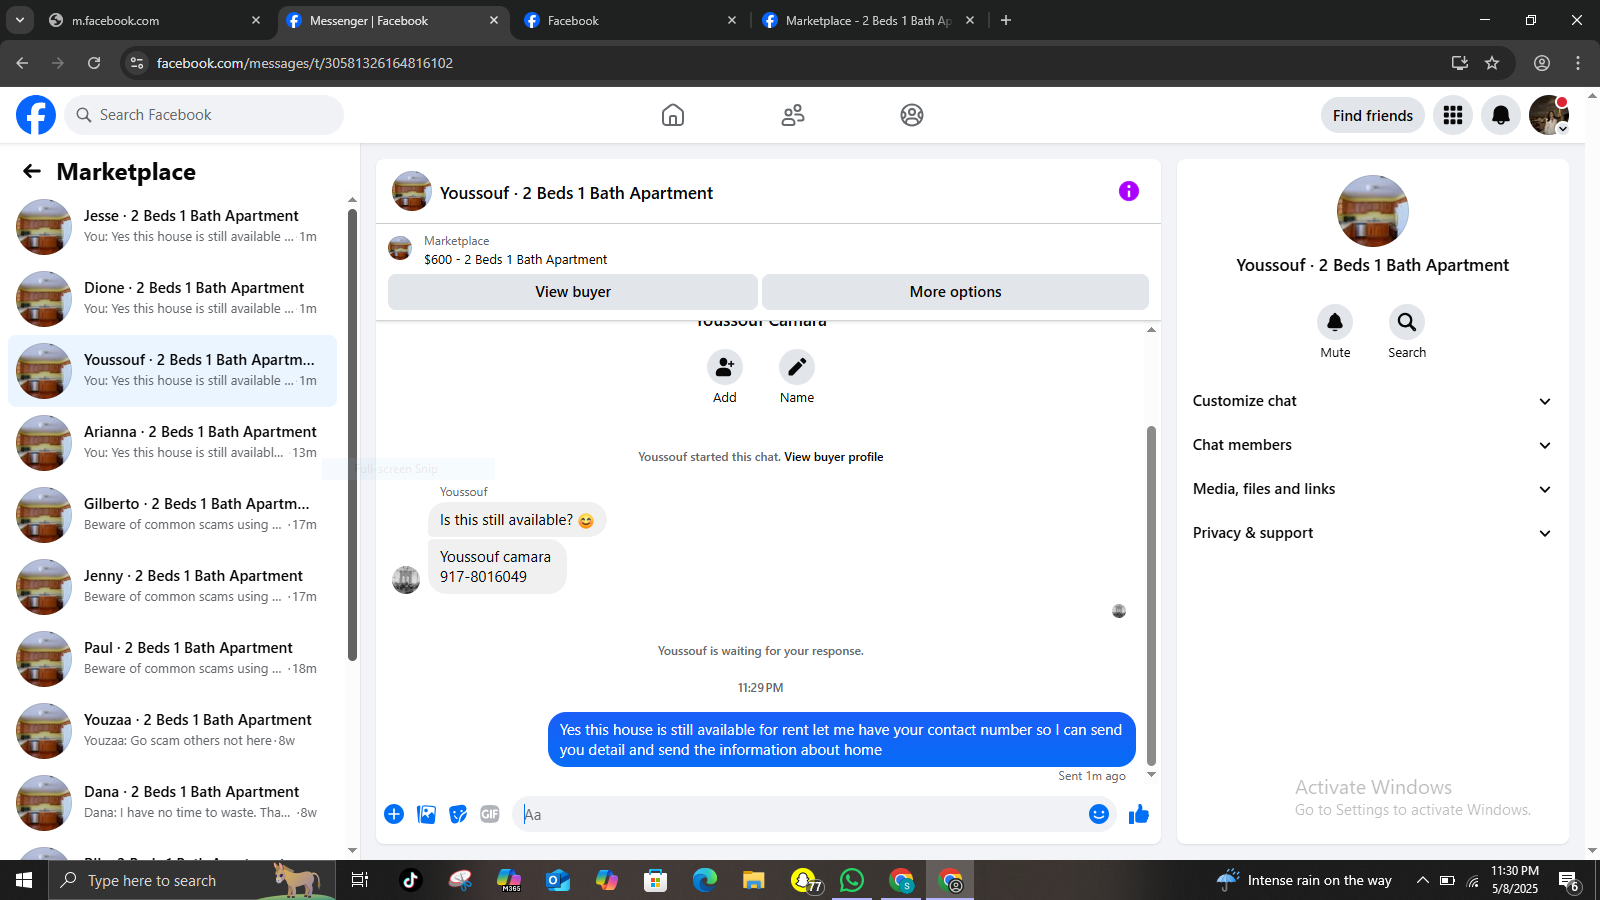Go to the Facebook Home feed icon
1600x900 pixels.
coord(673,115)
